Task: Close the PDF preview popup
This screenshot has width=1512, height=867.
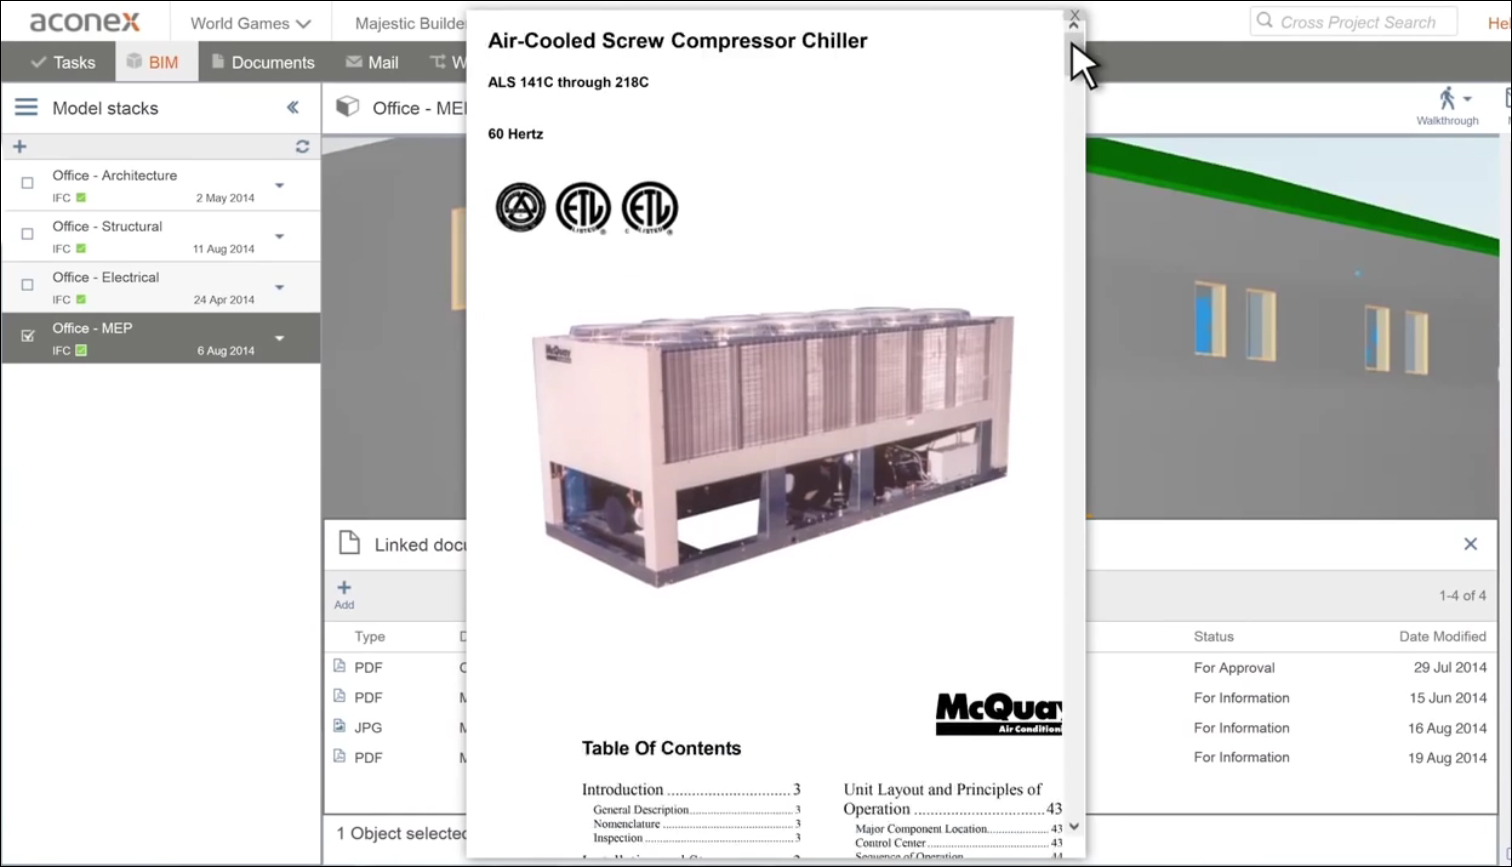Action: click(1074, 15)
